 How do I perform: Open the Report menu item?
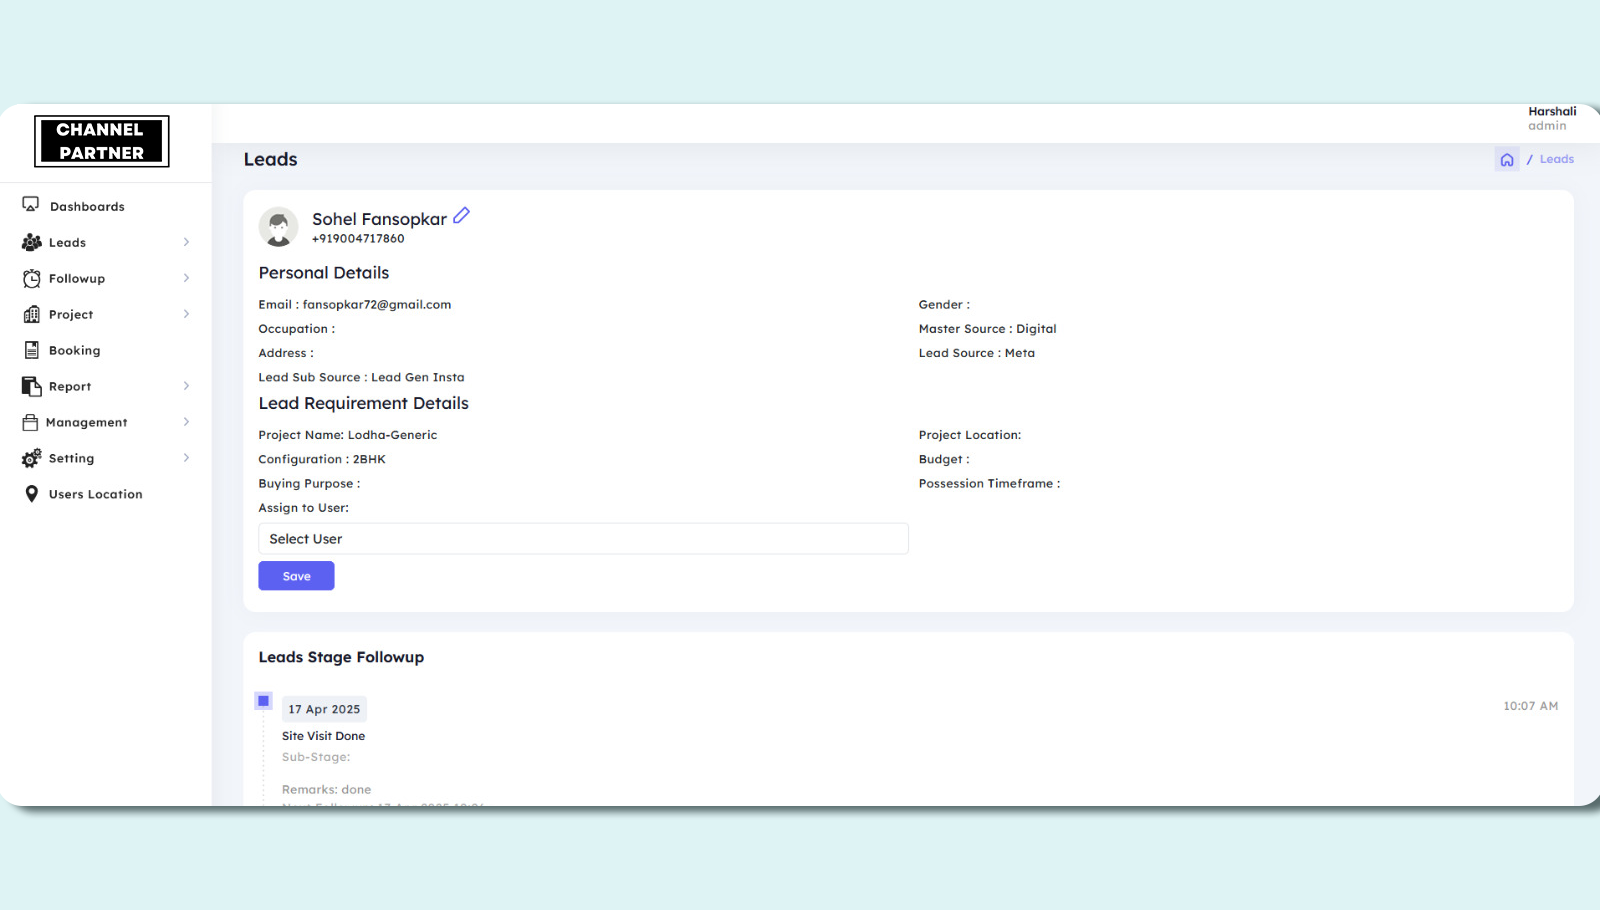[x=70, y=387]
